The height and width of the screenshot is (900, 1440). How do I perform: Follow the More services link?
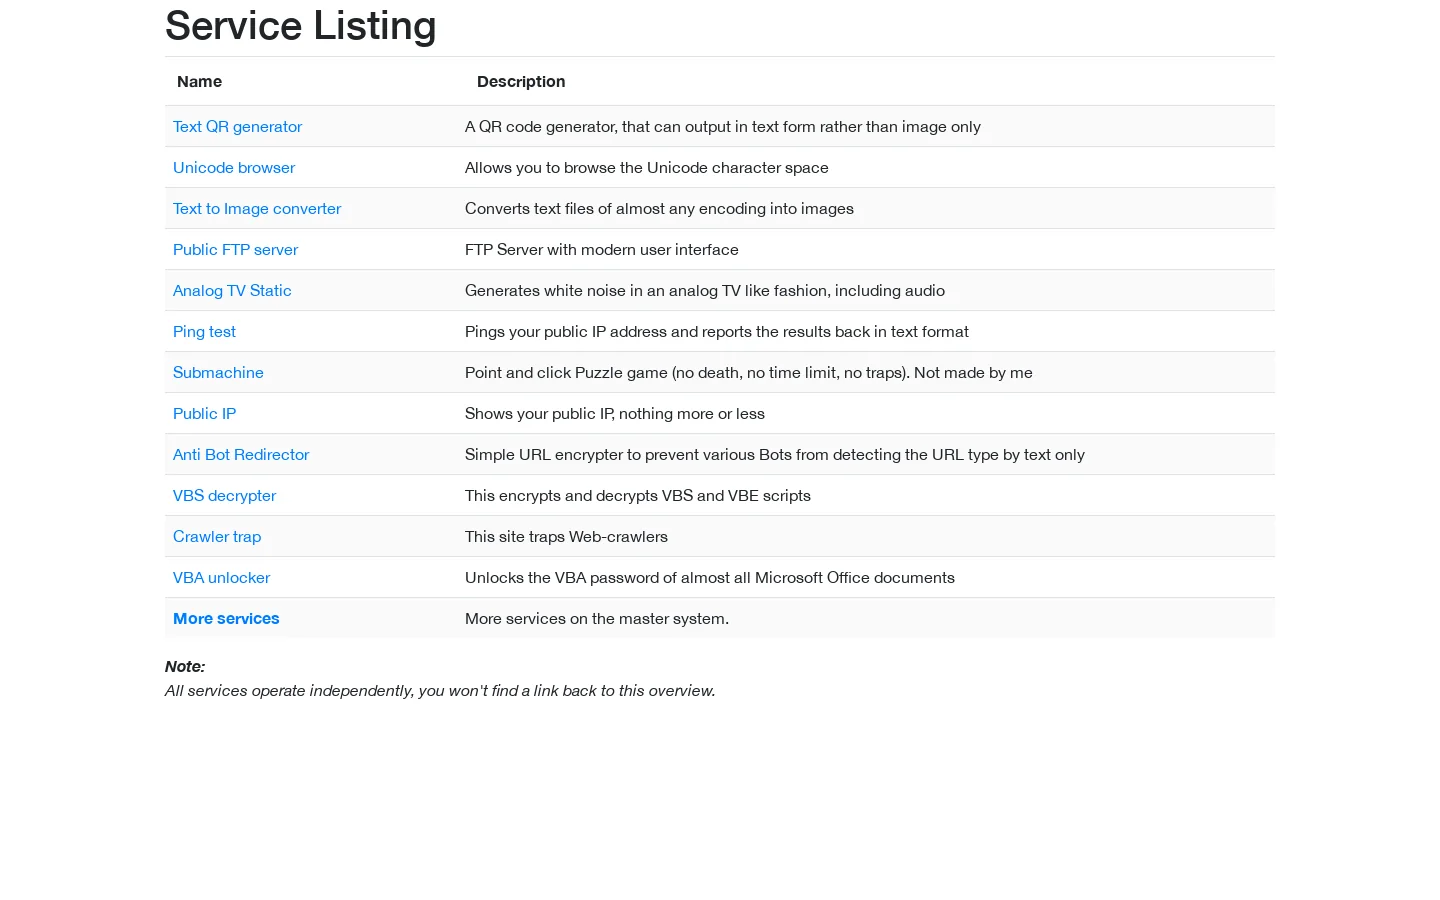pos(226,619)
